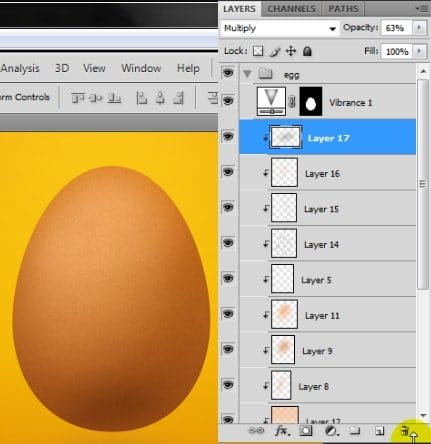
Task: Create a new layer
Action: 379,431
